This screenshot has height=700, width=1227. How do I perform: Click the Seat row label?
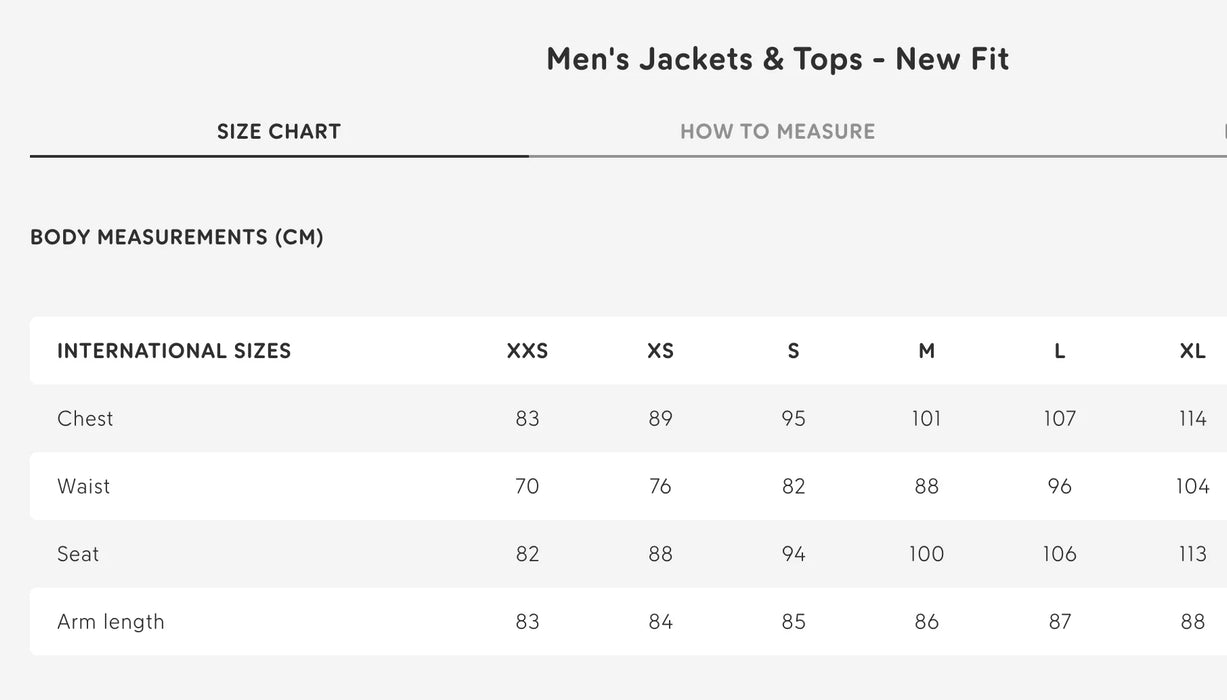click(x=78, y=554)
